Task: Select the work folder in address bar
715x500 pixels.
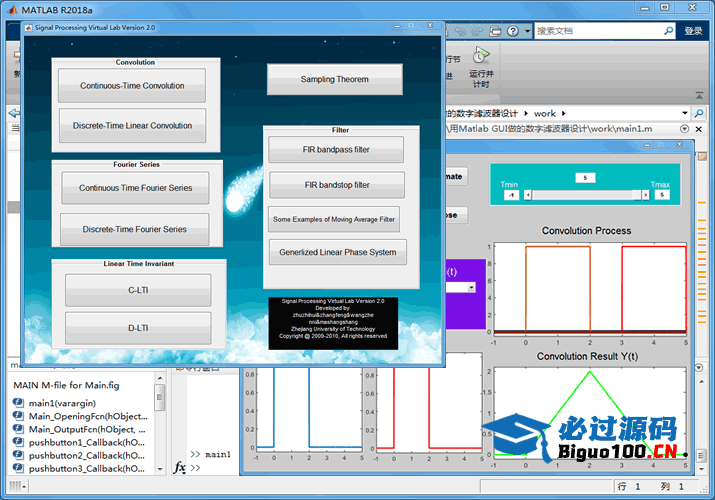Action: tap(544, 113)
